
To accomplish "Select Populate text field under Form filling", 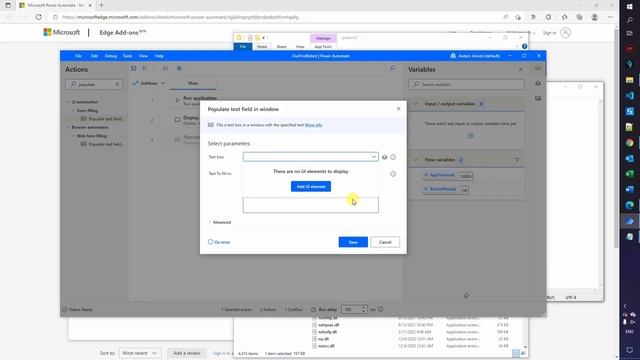I will [x=102, y=119].
